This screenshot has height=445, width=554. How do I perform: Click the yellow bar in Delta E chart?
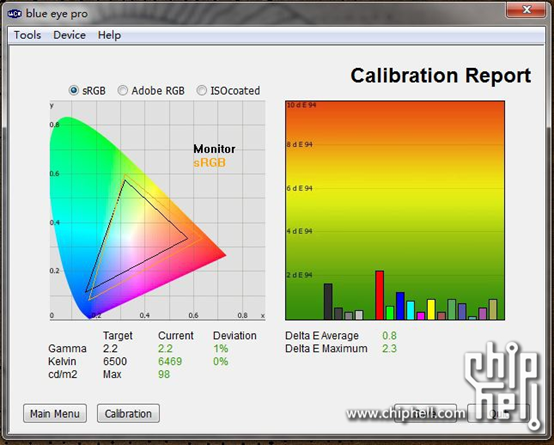coord(431,310)
